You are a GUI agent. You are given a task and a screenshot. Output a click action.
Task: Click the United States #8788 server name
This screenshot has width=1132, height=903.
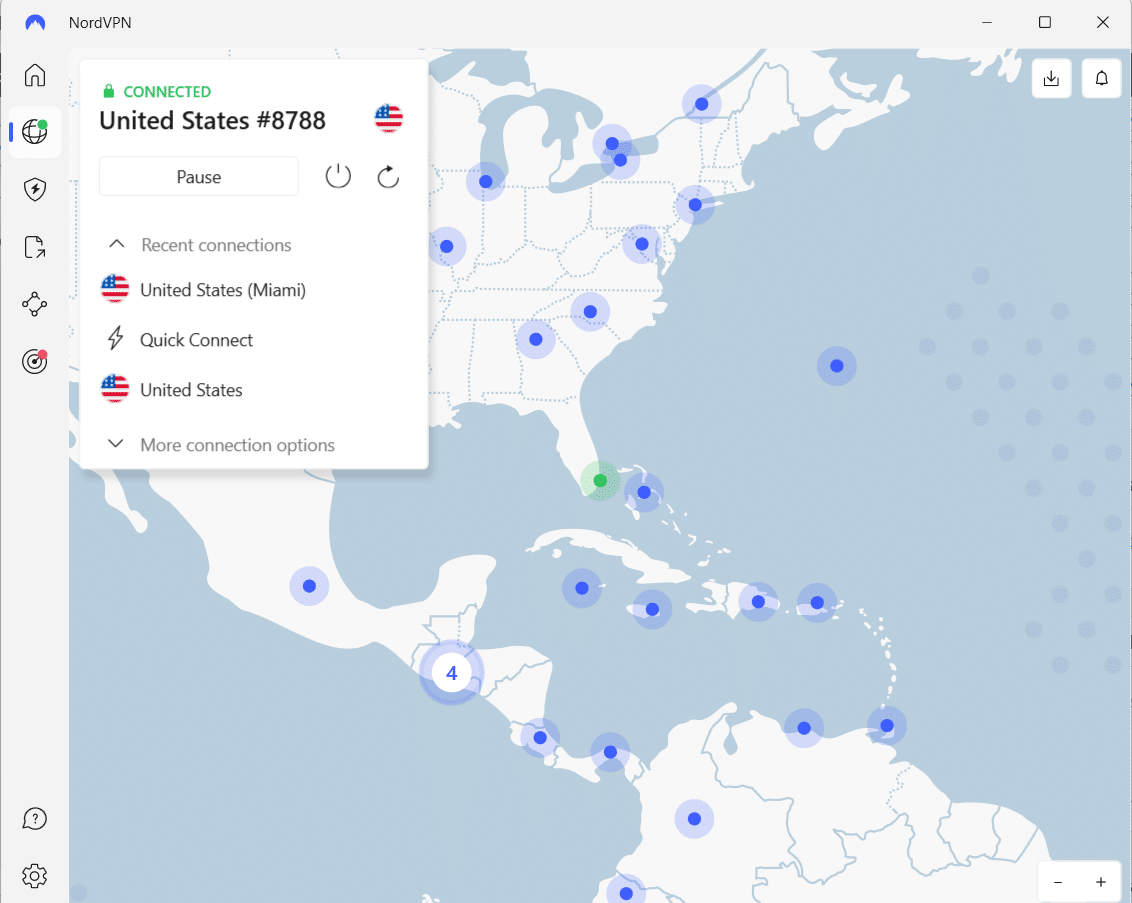point(212,120)
